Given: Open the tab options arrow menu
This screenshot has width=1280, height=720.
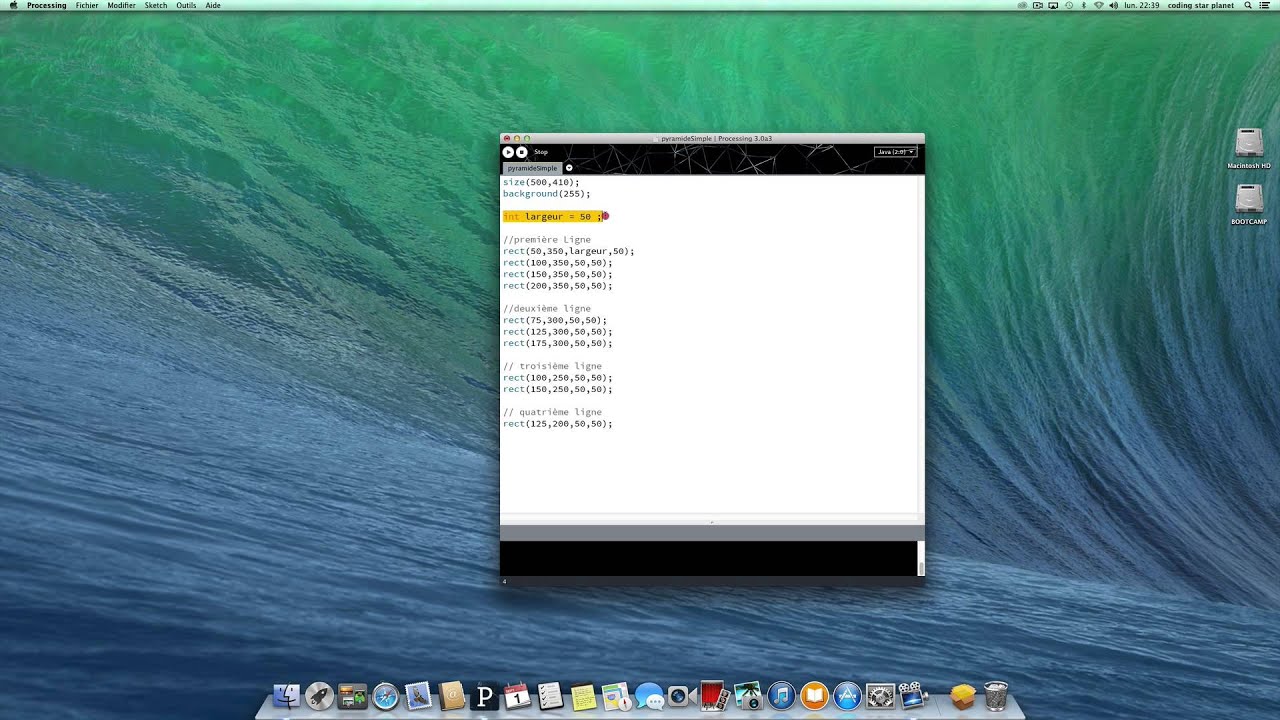Looking at the screenshot, I should pyautogui.click(x=569, y=168).
